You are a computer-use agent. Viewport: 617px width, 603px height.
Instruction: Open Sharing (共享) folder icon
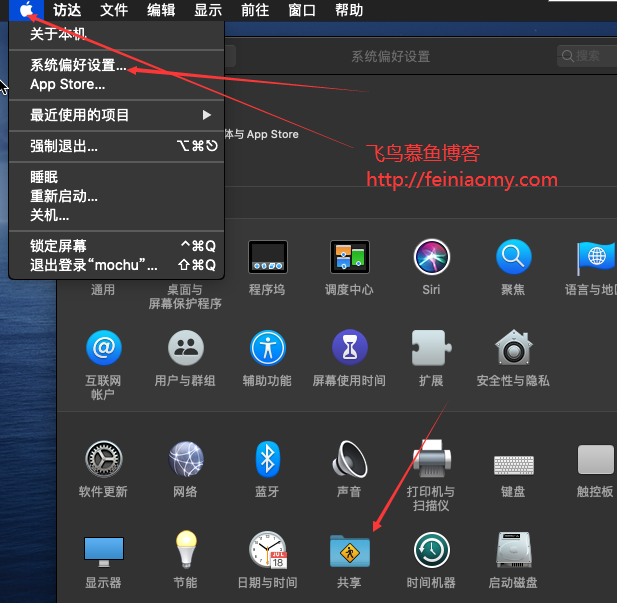[x=350, y=551]
